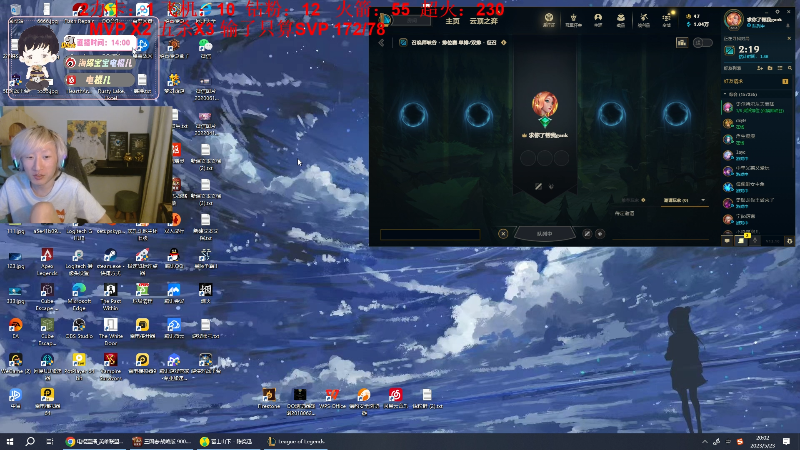The height and width of the screenshot is (450, 800).
Task: Open 123.jpg image file on desktop
Action: tap(15, 259)
